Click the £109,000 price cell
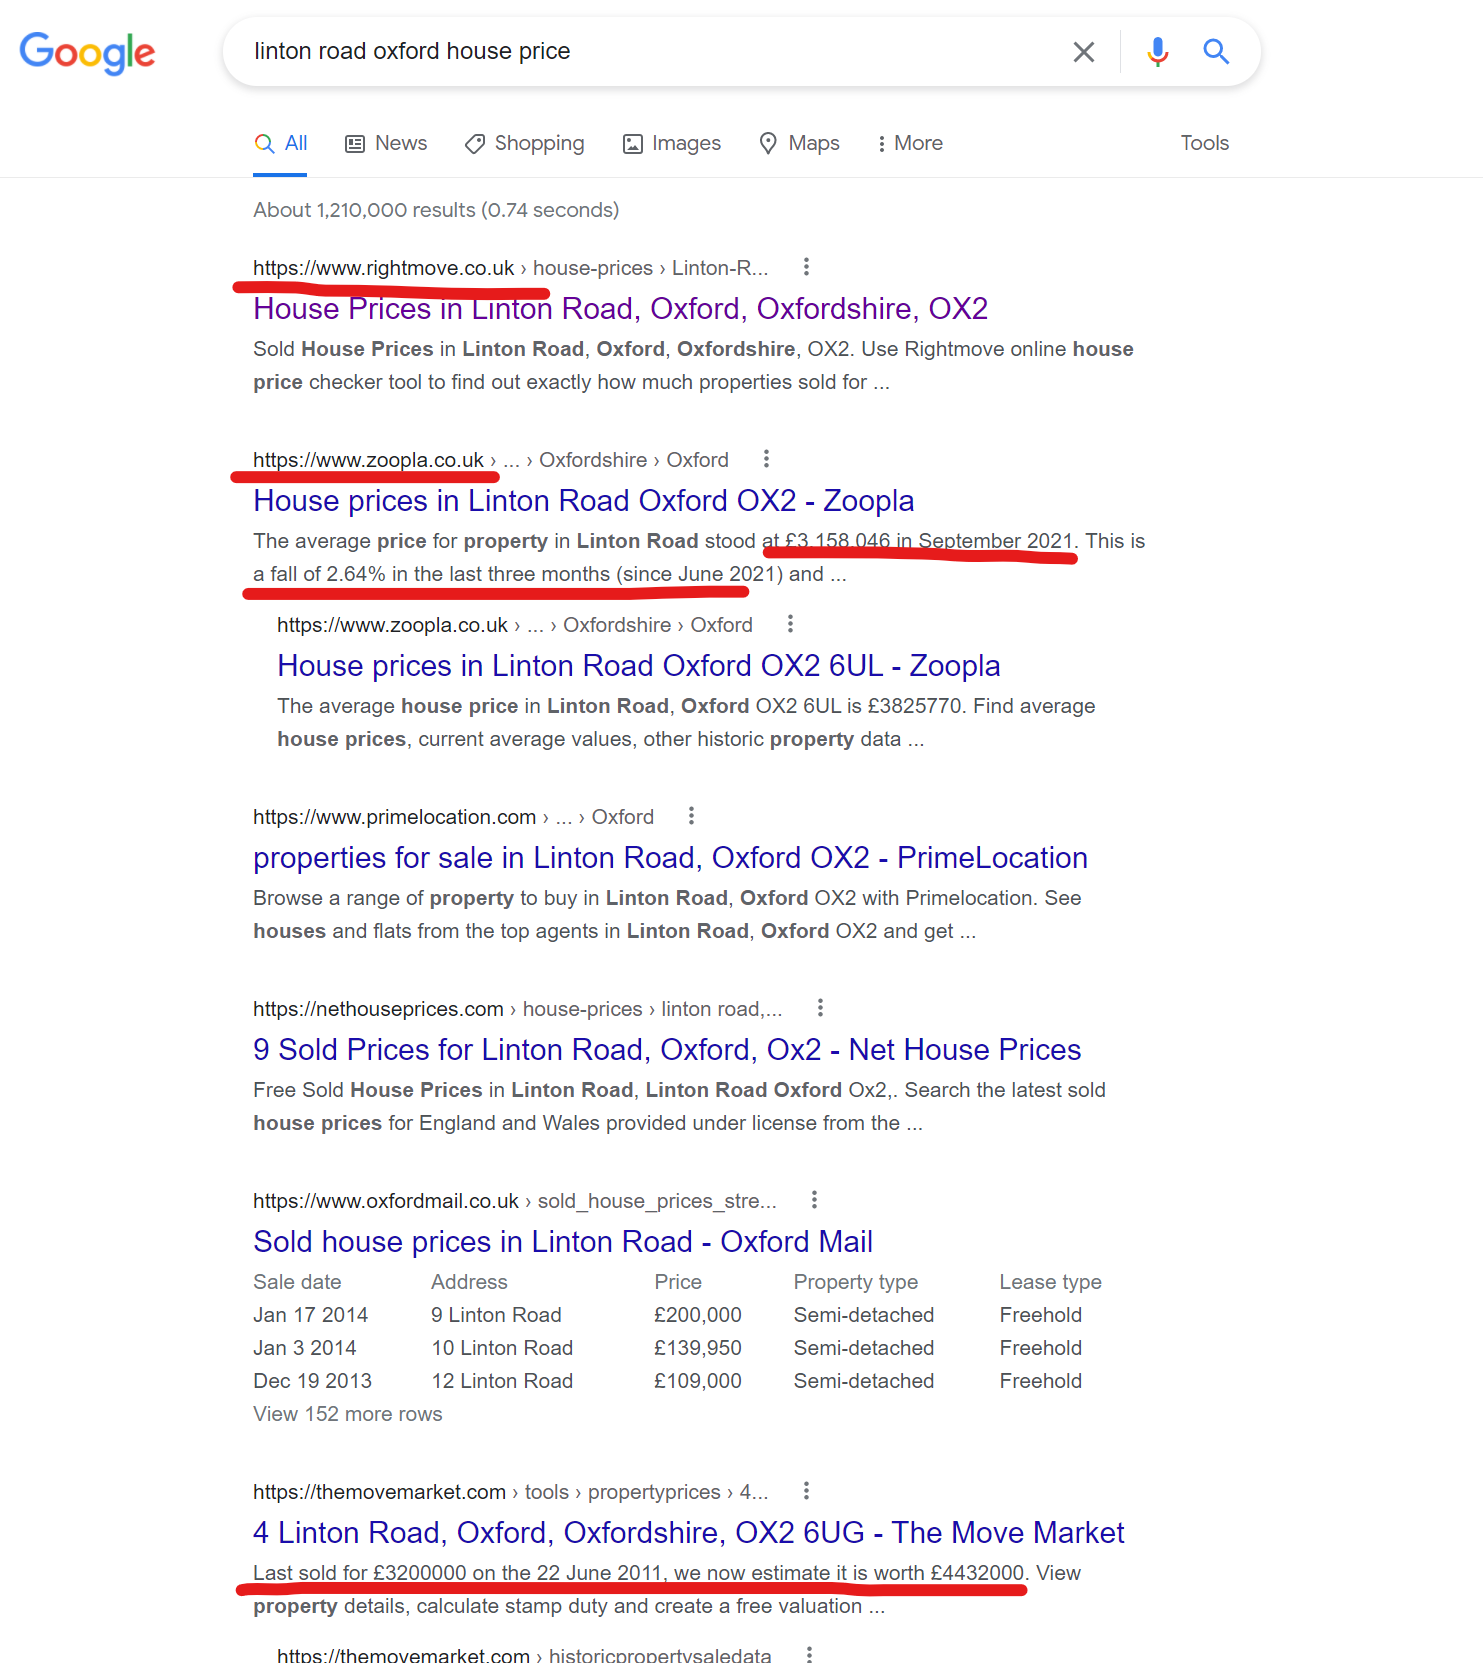Image resolution: width=1483 pixels, height=1663 pixels. click(x=698, y=1381)
